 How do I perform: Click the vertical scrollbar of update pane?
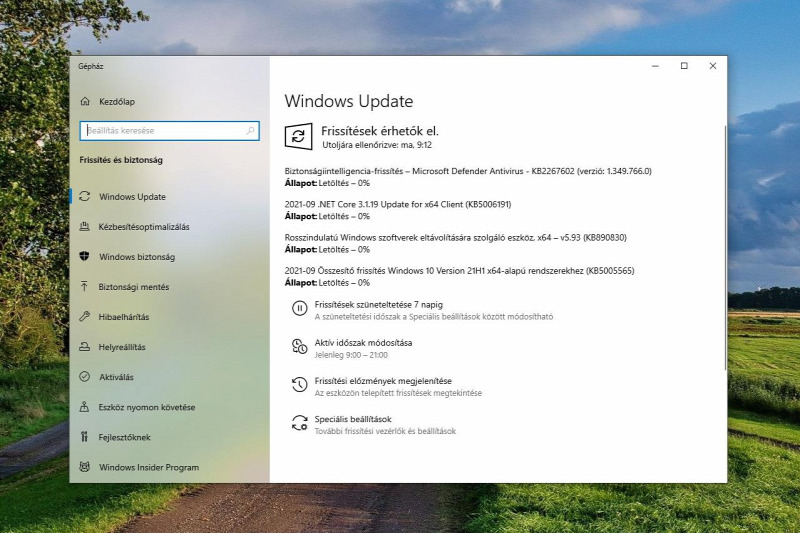[725, 247]
